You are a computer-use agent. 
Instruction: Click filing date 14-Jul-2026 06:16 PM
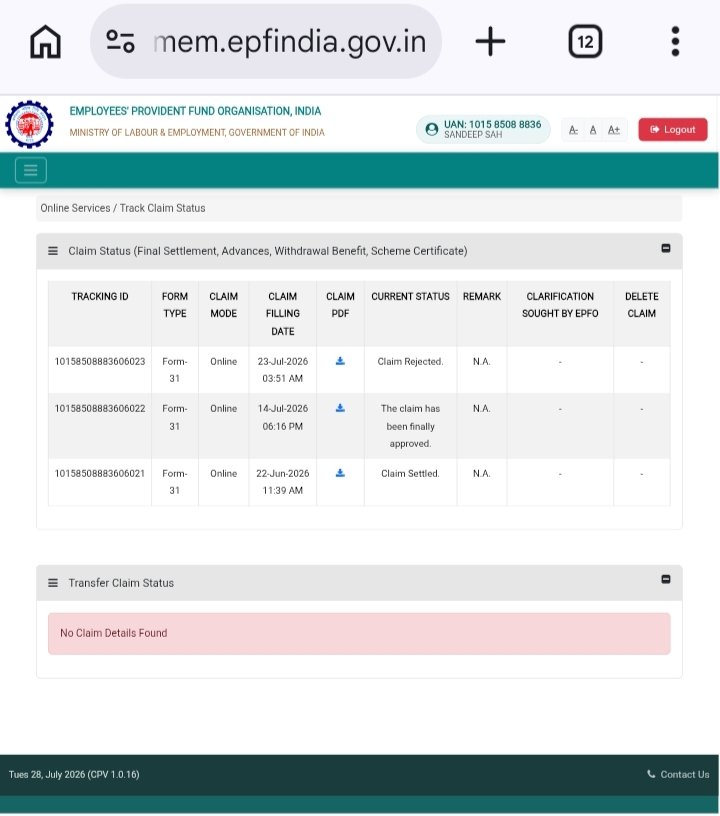282,417
